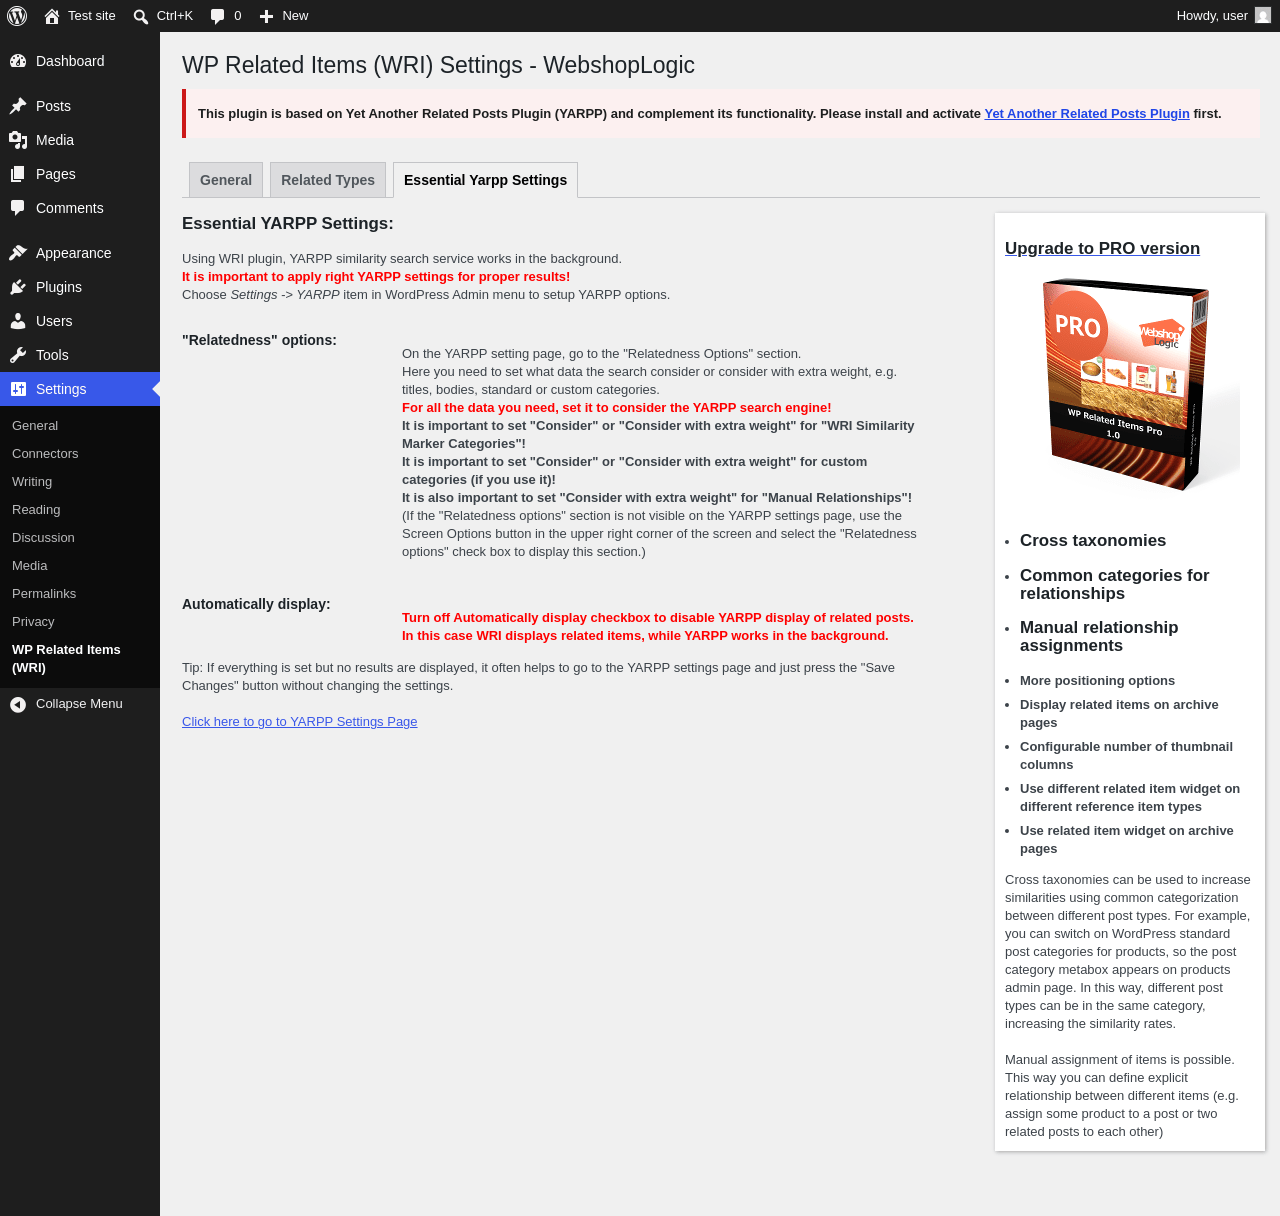Viewport: 1280px width, 1216px height.
Task: Switch to the General tab
Action: point(226,180)
